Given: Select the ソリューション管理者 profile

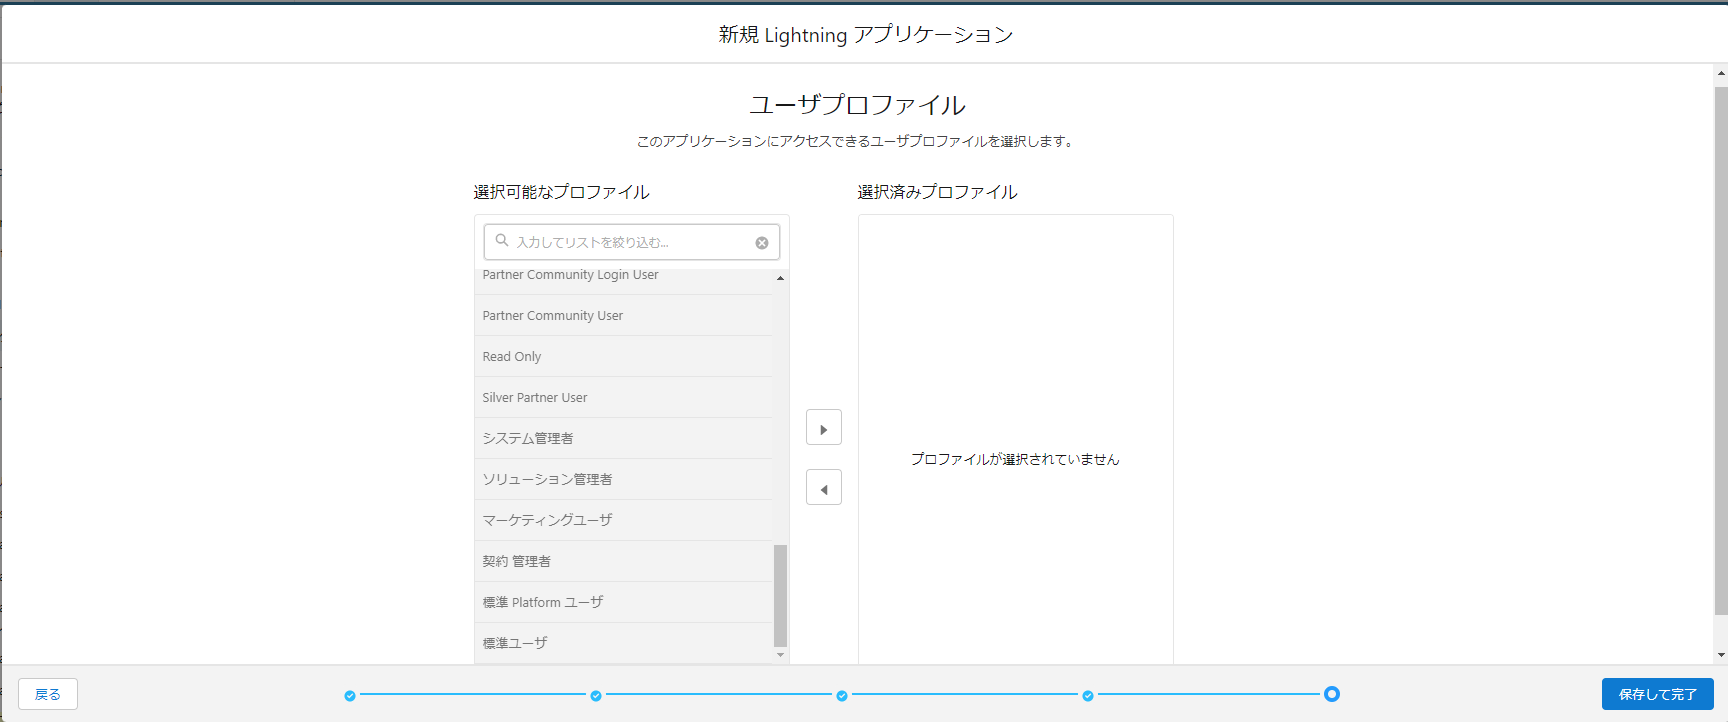Looking at the screenshot, I should point(623,479).
